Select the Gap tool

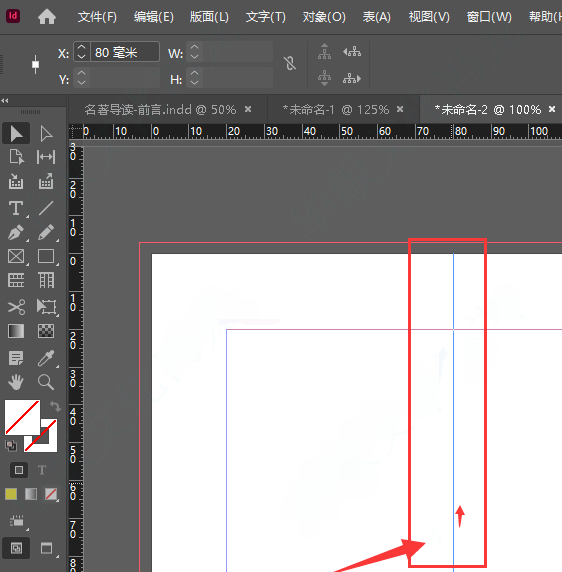[46, 157]
